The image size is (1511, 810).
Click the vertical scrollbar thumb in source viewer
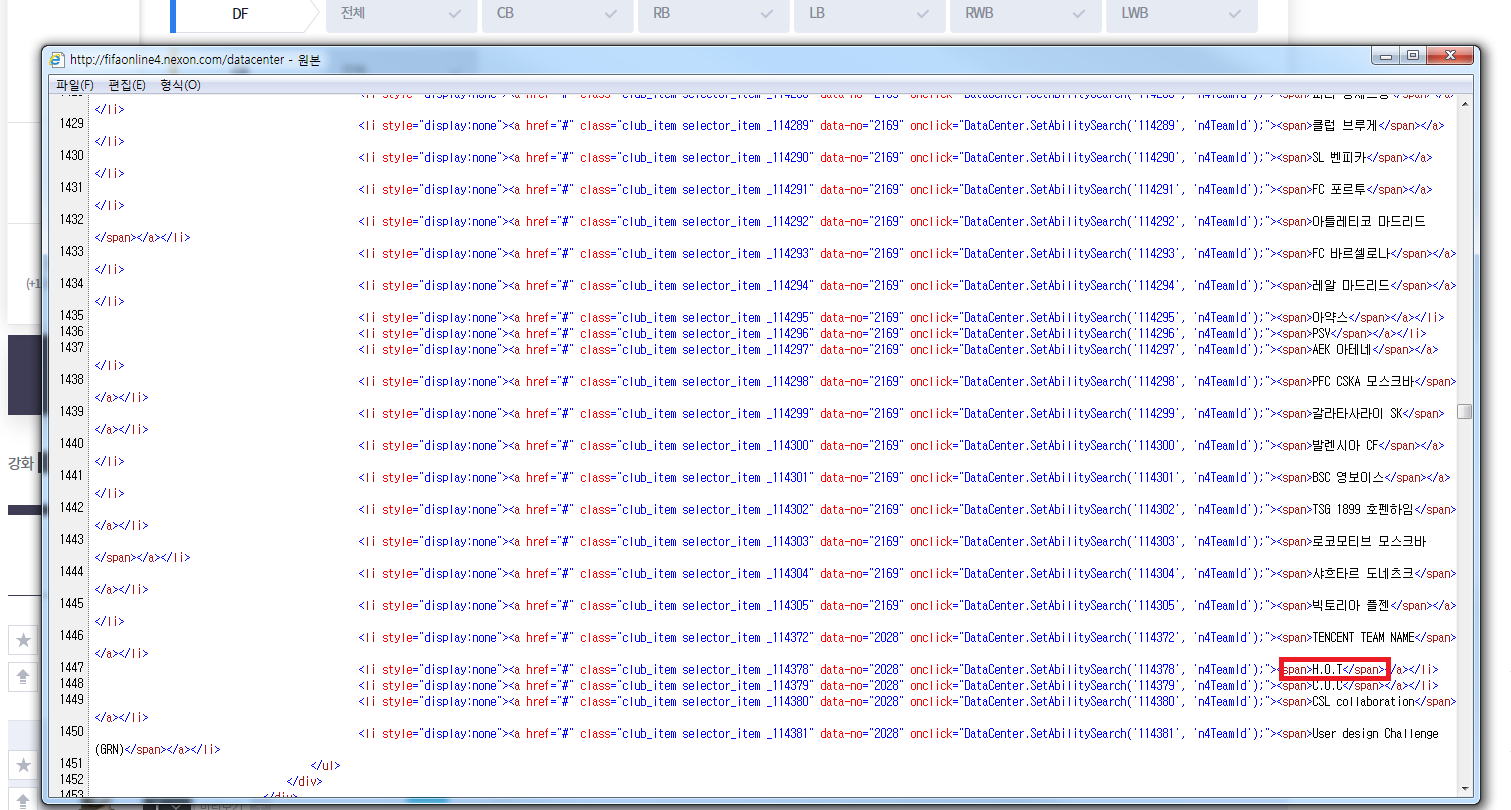coord(1464,412)
